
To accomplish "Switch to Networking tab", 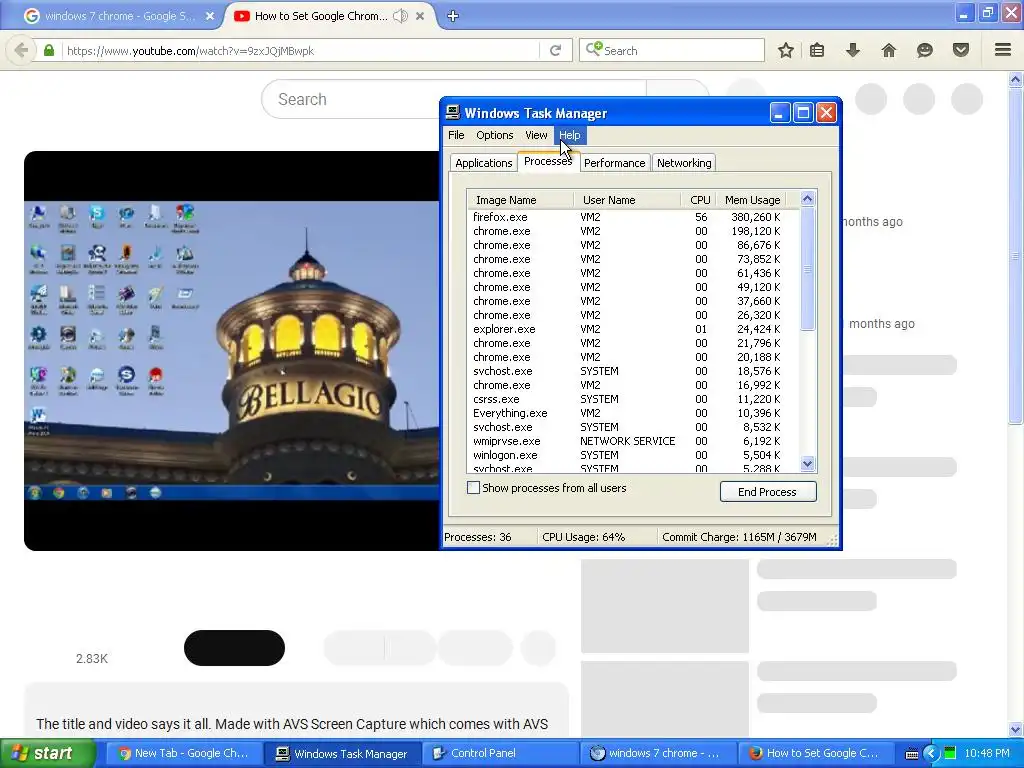I will (x=684, y=163).
